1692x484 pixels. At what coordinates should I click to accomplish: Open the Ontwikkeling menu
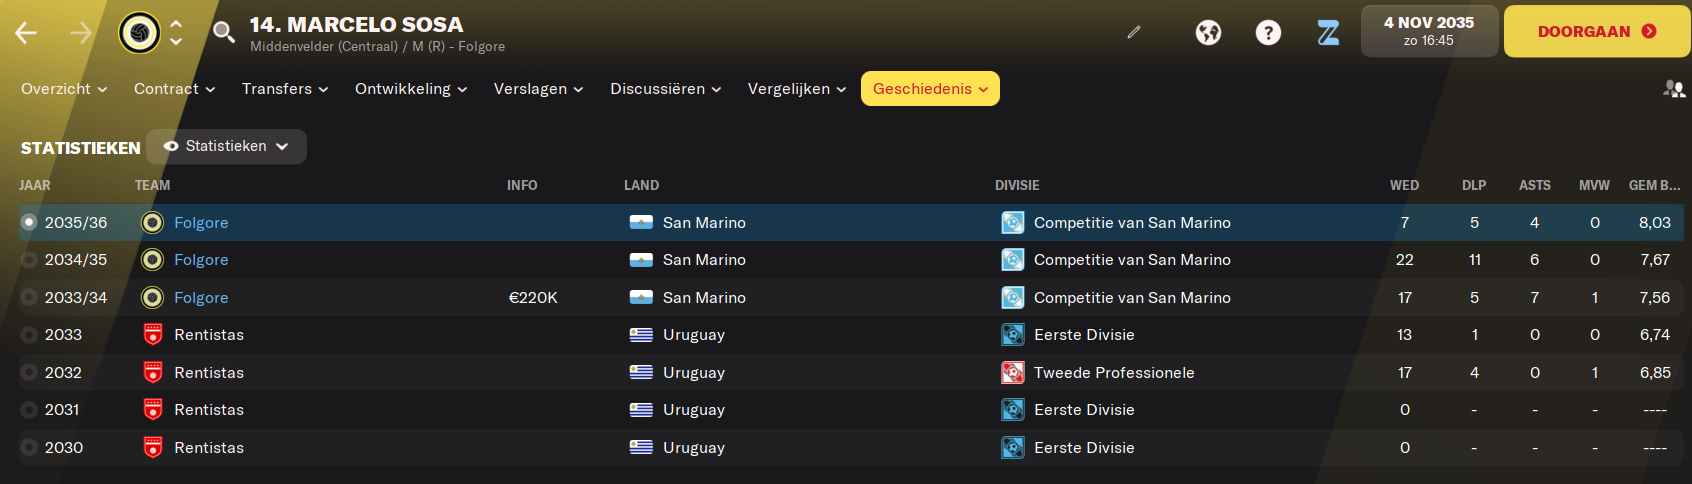pos(411,89)
